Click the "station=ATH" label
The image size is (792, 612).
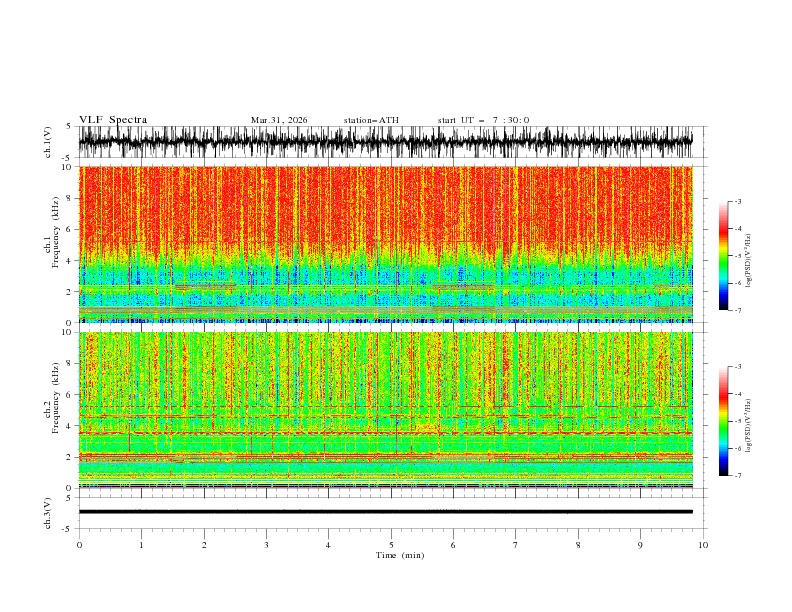coord(371,120)
